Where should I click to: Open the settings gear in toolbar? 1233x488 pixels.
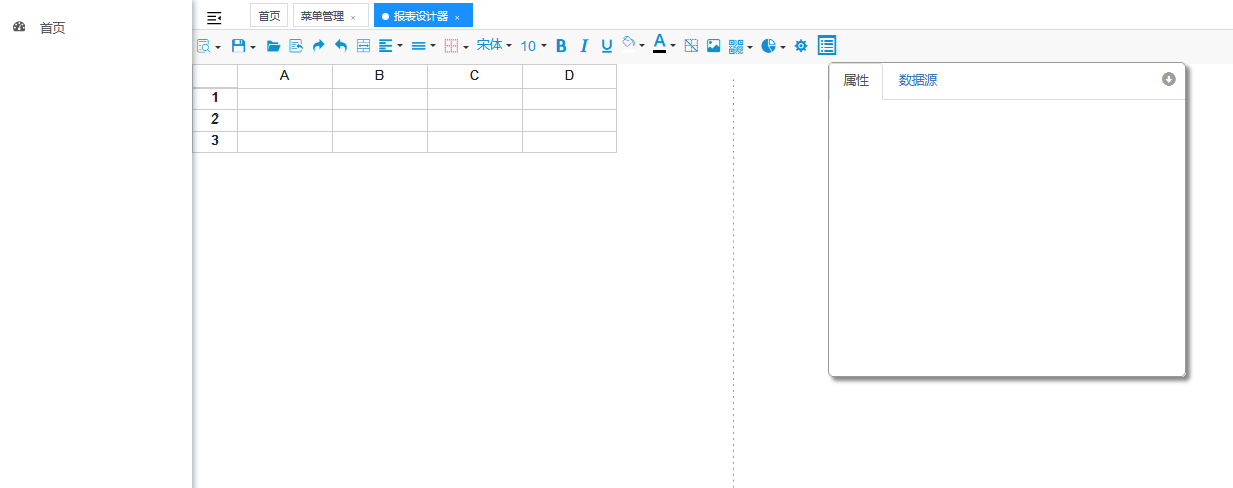point(800,46)
